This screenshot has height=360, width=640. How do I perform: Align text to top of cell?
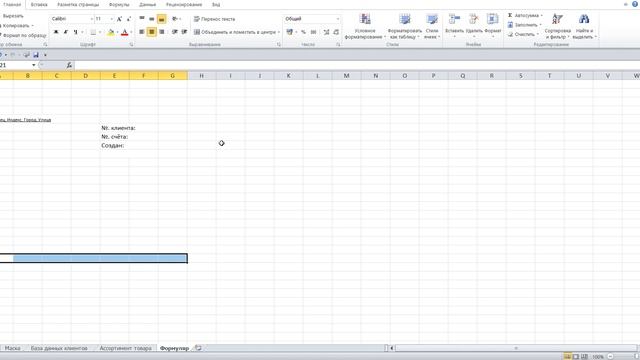tap(142, 19)
